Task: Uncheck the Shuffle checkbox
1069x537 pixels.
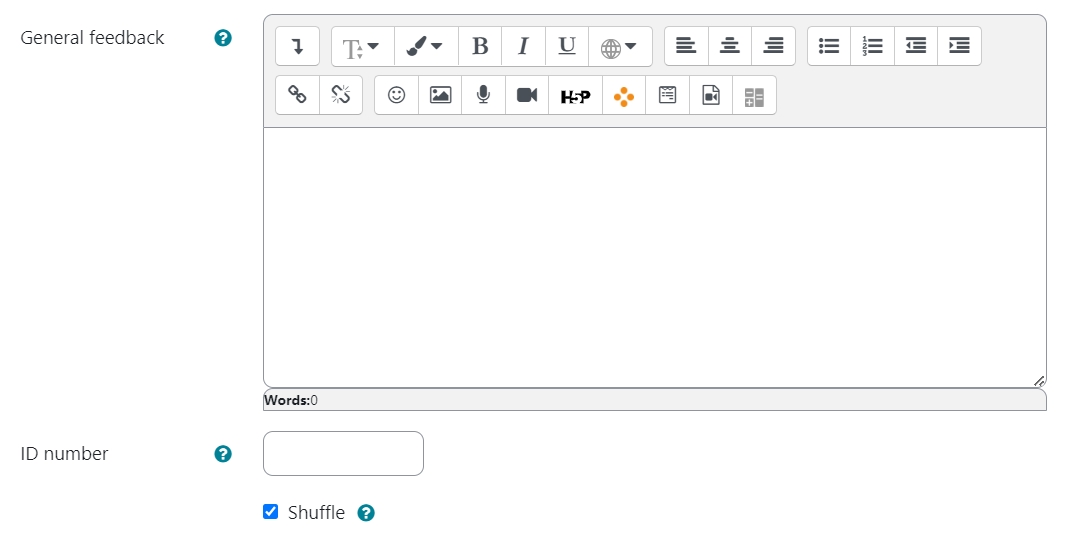Action: [x=270, y=512]
